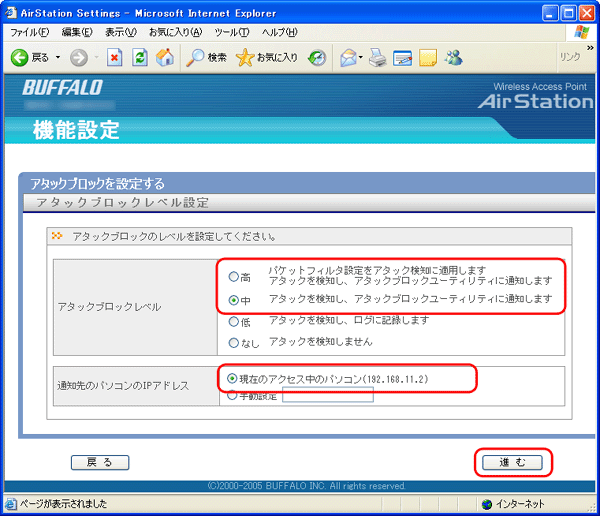Select the 低 attack block level
Viewport: 600px width, 516px height.
[234, 322]
